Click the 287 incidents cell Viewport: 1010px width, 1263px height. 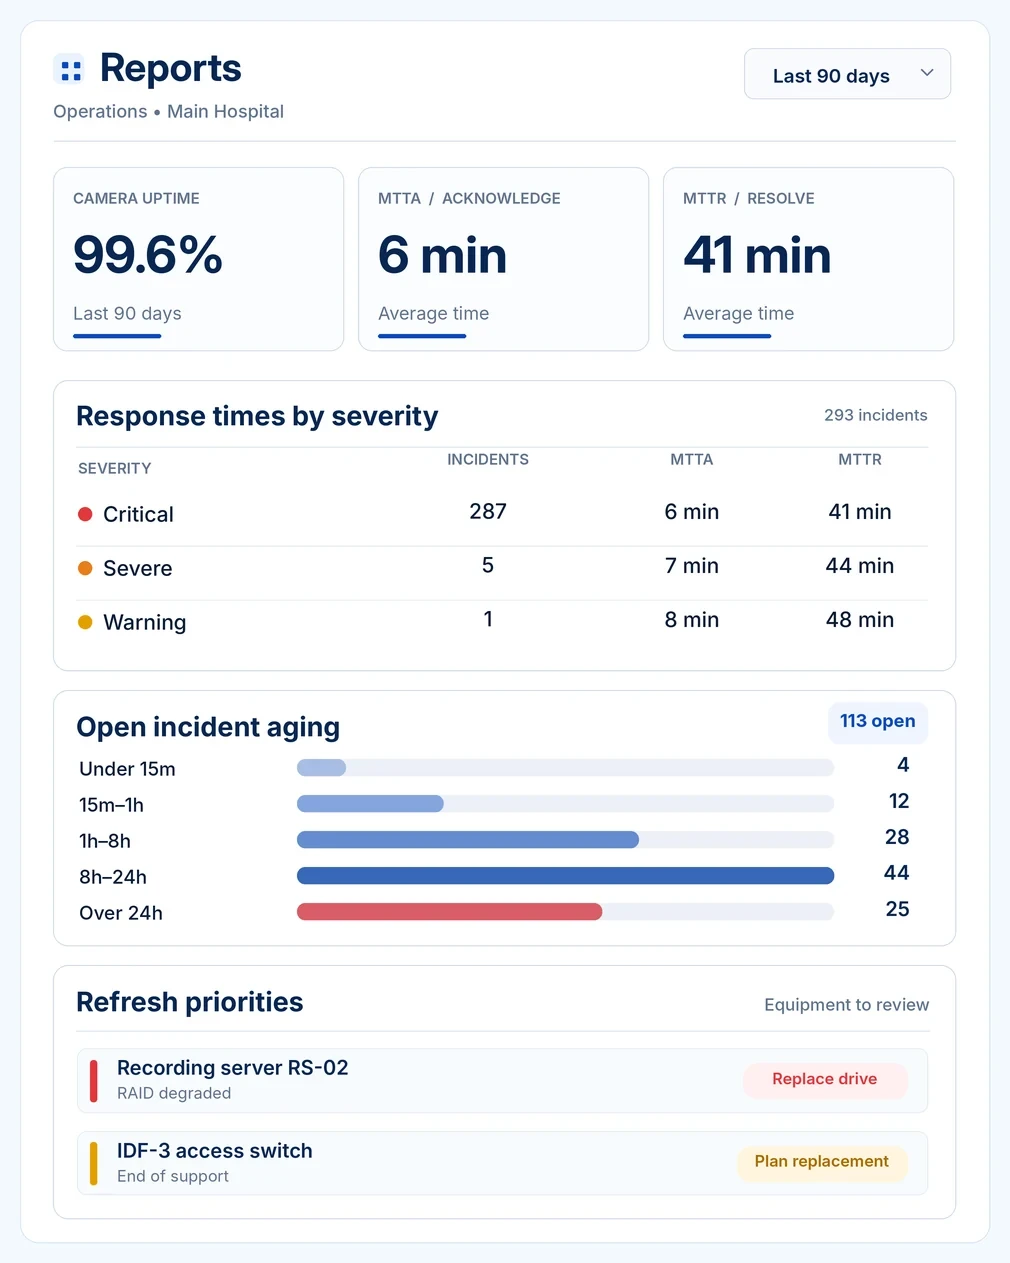[x=488, y=511]
